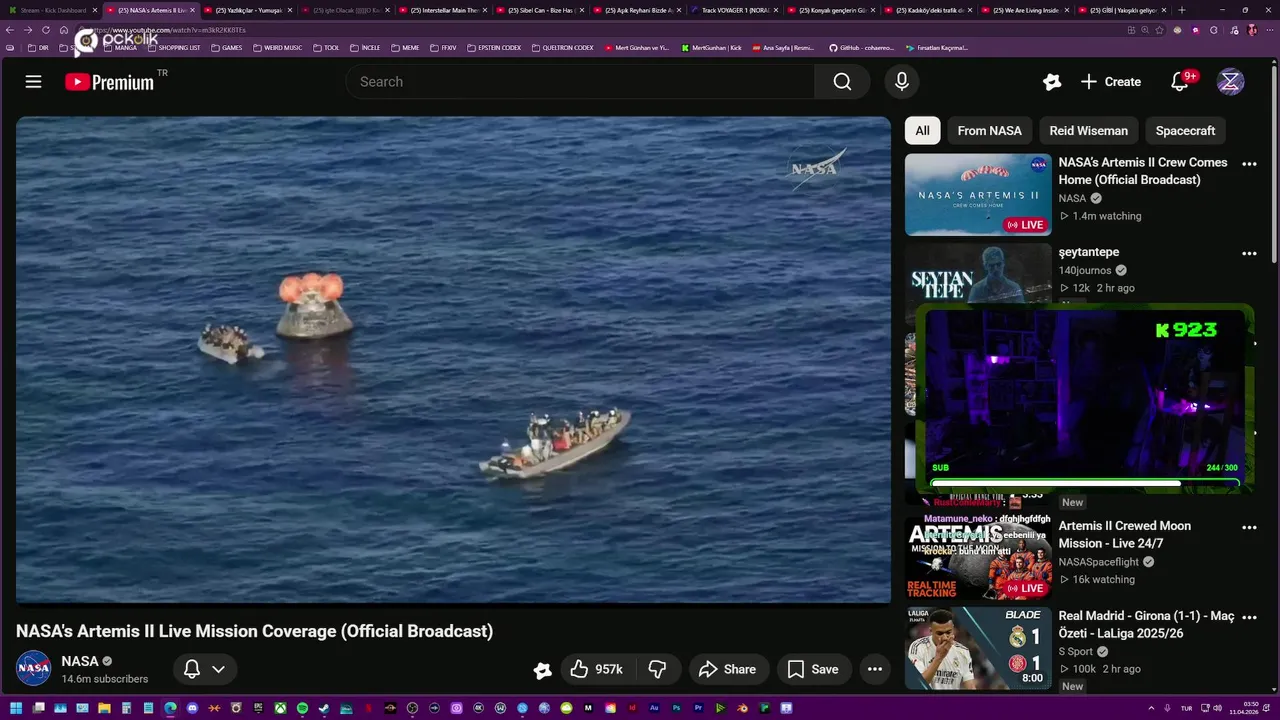This screenshot has height=720, width=1280.
Task: Open the SHOPPING LIST bookmark folder
Action: (x=174, y=47)
